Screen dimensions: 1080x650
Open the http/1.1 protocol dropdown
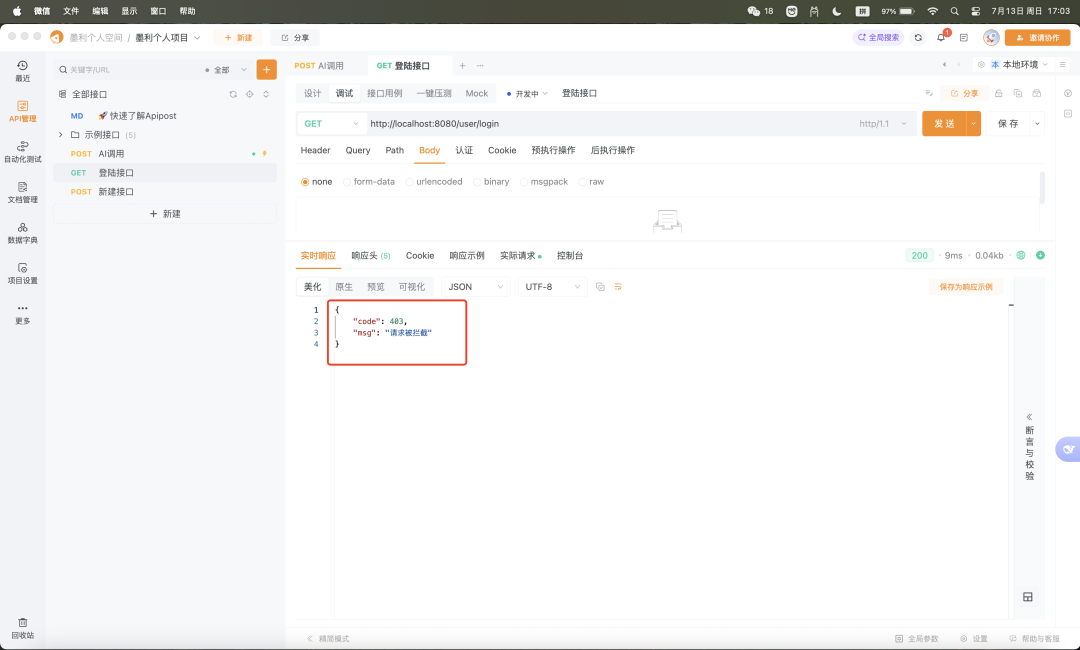click(883, 124)
